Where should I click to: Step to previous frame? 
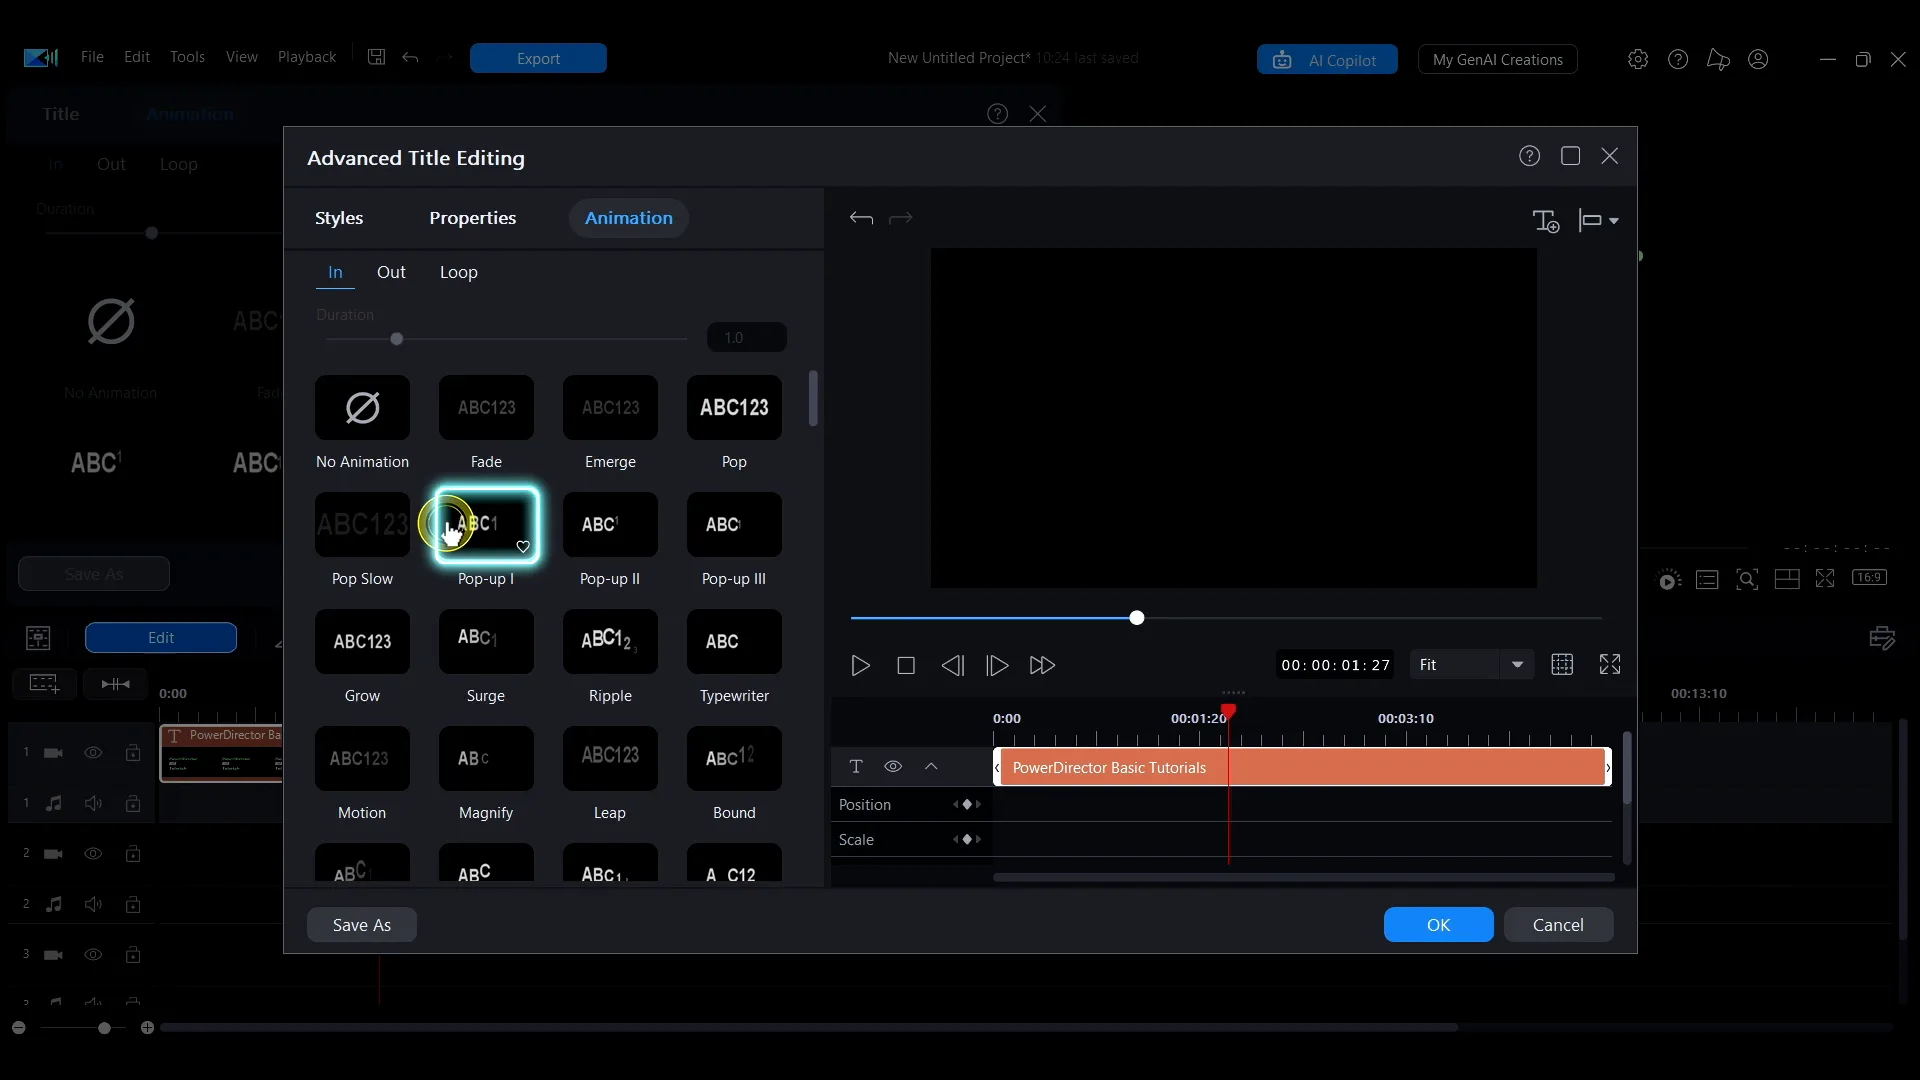point(953,665)
